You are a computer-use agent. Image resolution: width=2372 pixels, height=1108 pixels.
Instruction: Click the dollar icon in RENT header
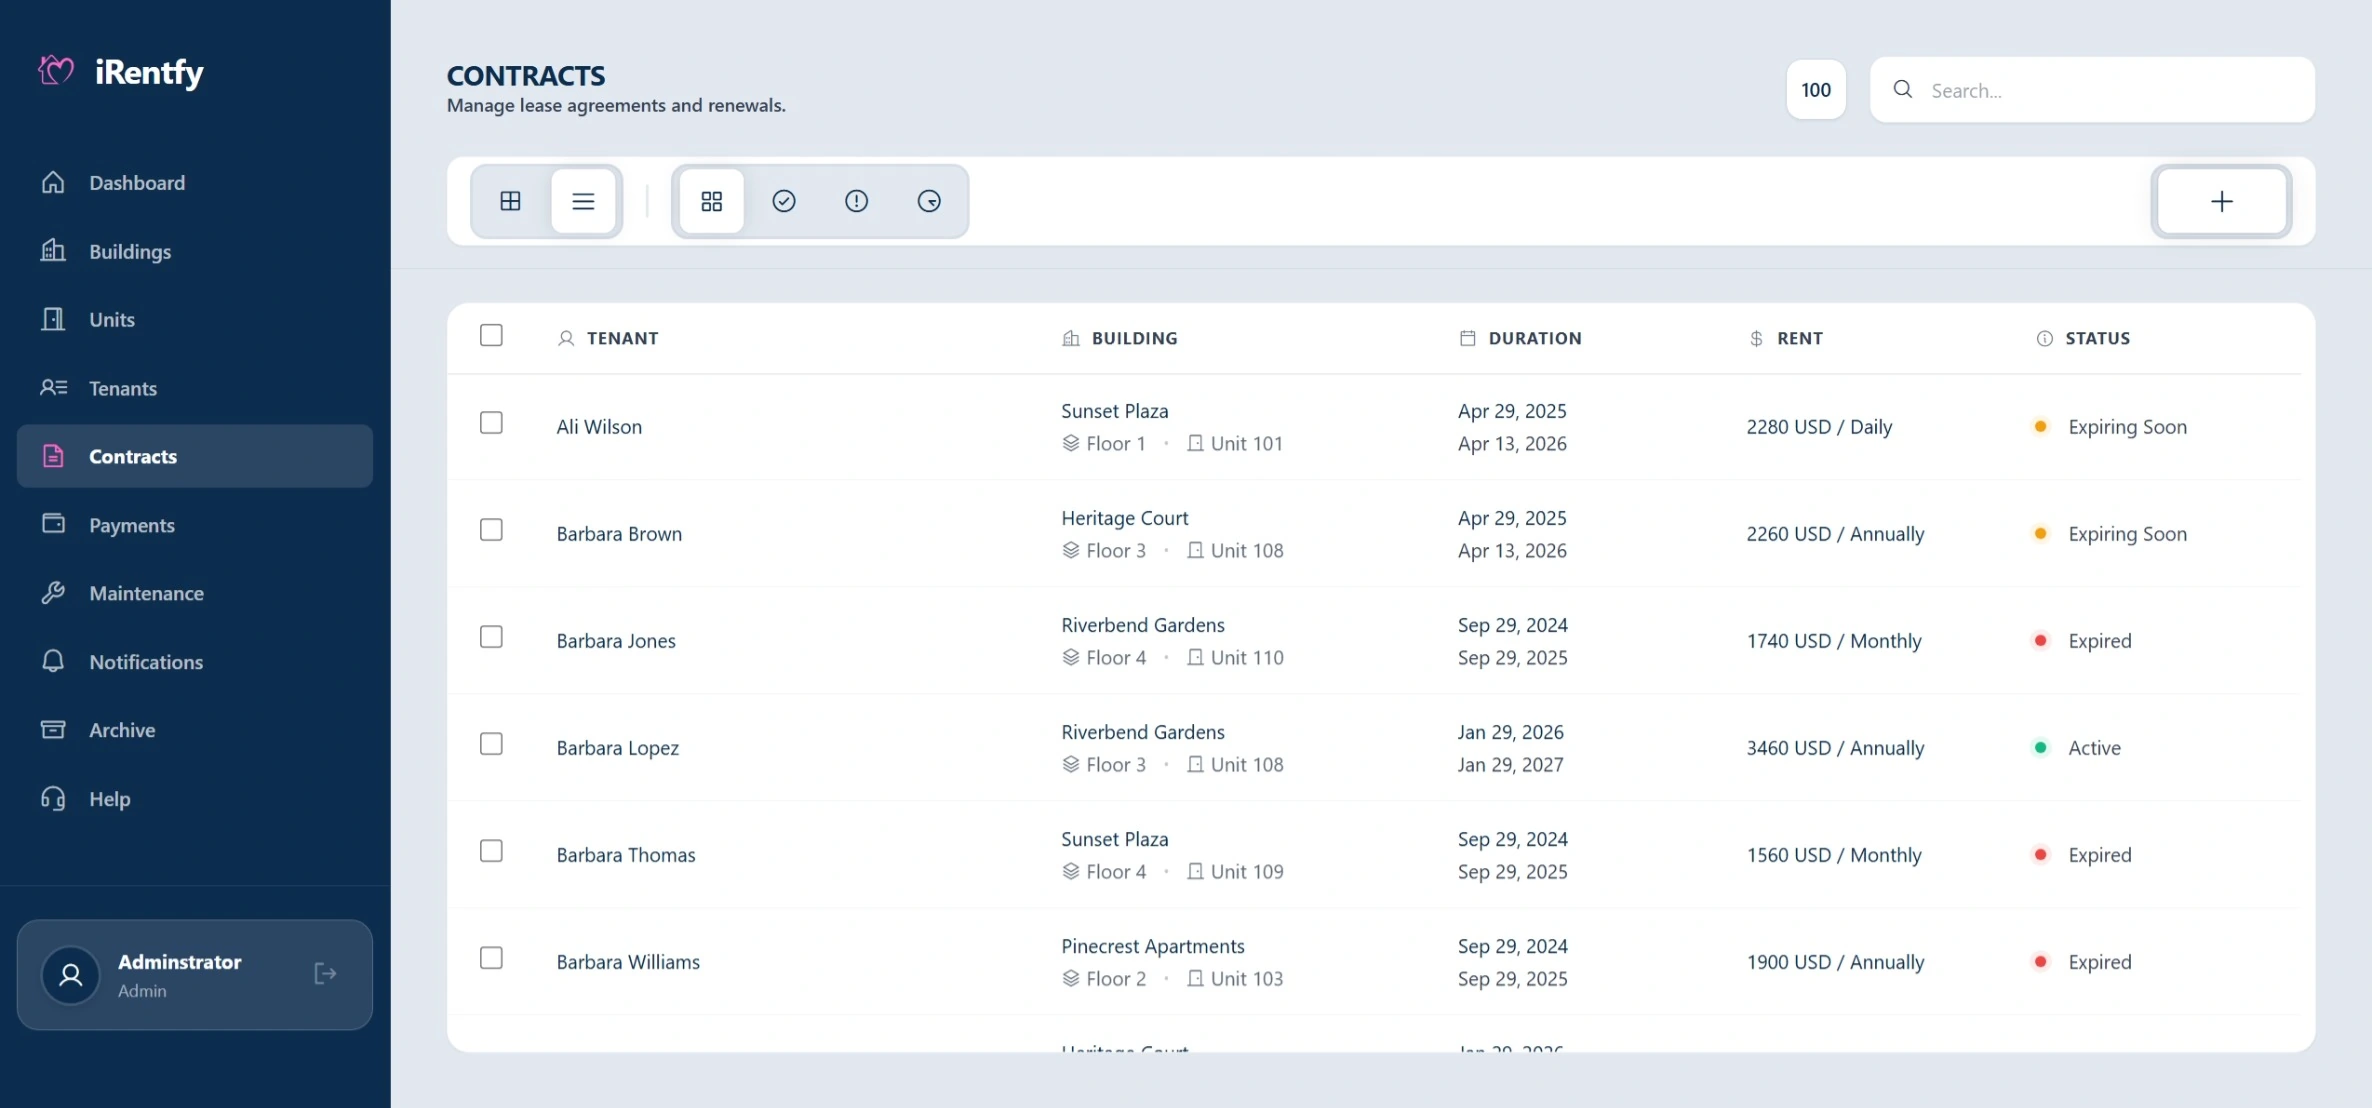1756,338
